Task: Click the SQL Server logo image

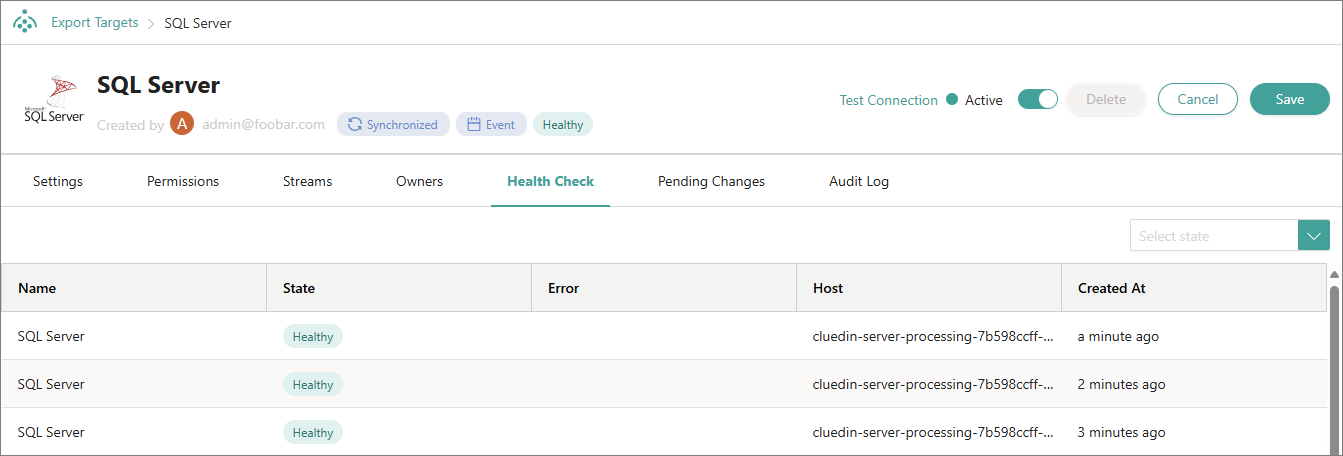Action: click(54, 100)
